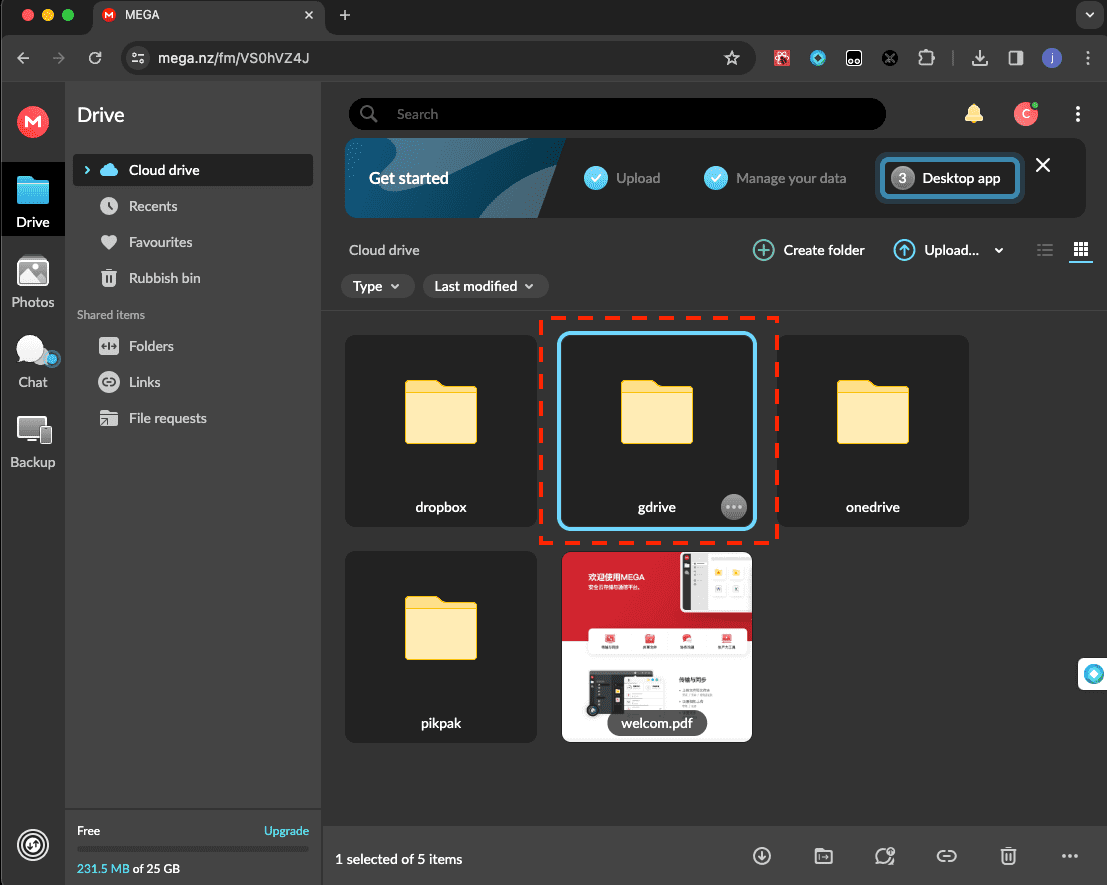
Task: Open shared Links
Action: coord(144,382)
